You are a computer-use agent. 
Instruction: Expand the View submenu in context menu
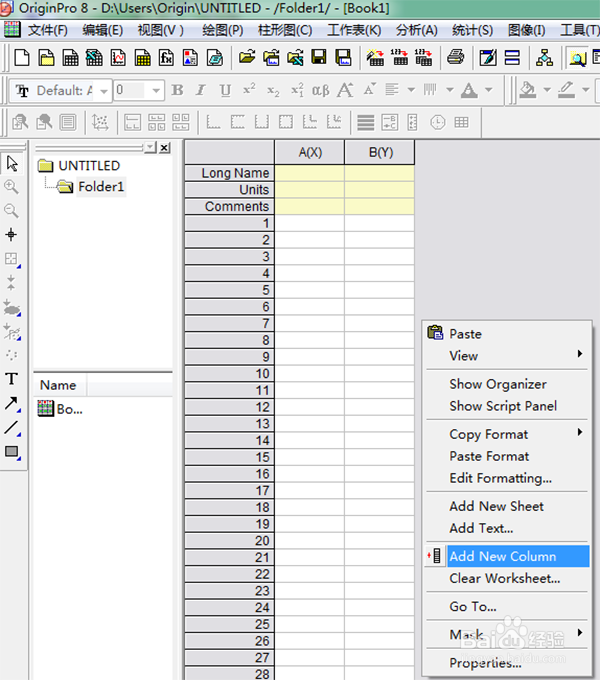pos(507,356)
